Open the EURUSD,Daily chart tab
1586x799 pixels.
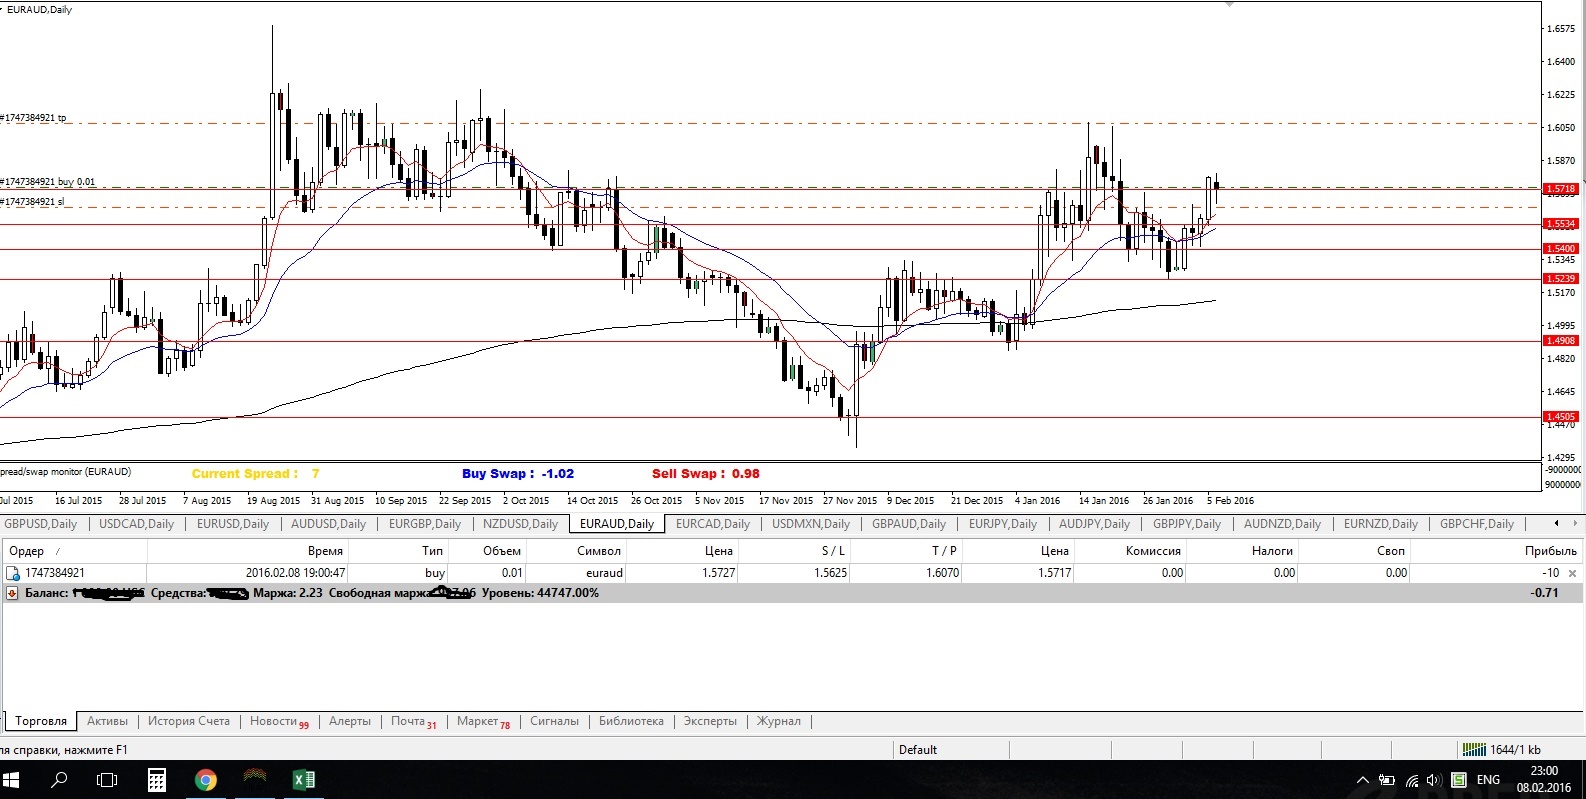(233, 524)
